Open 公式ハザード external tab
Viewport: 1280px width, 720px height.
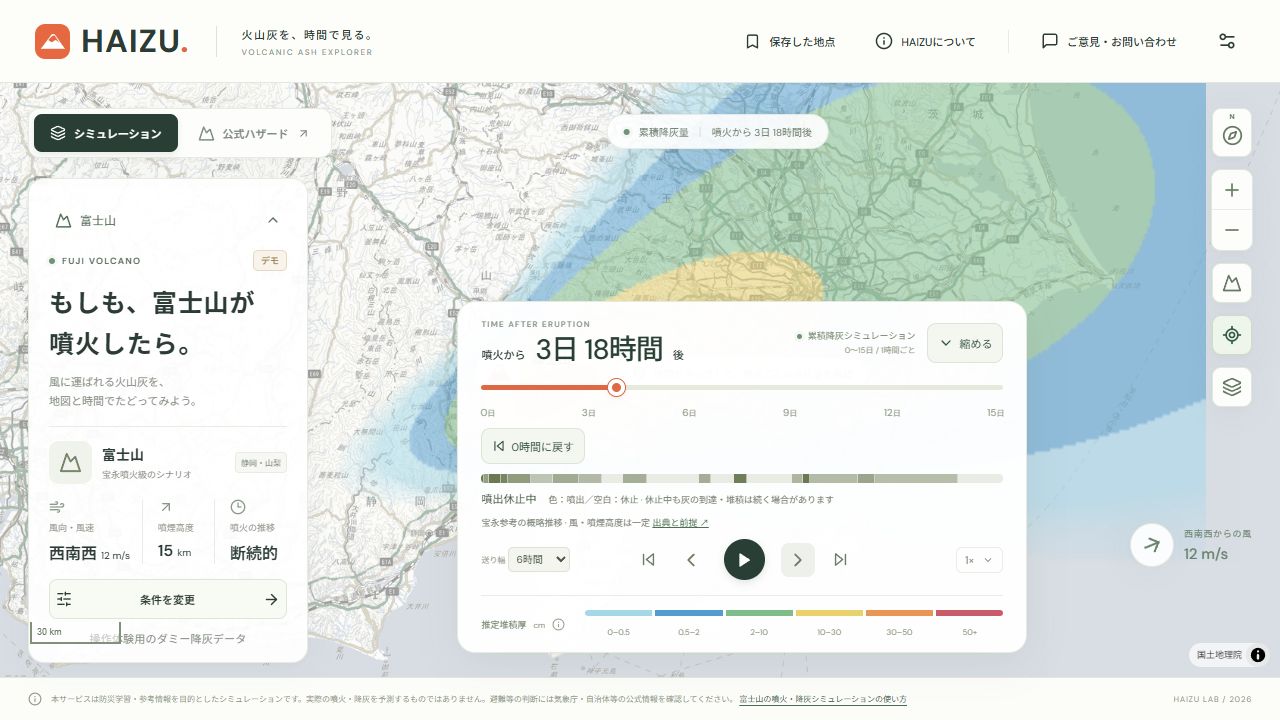(x=254, y=133)
